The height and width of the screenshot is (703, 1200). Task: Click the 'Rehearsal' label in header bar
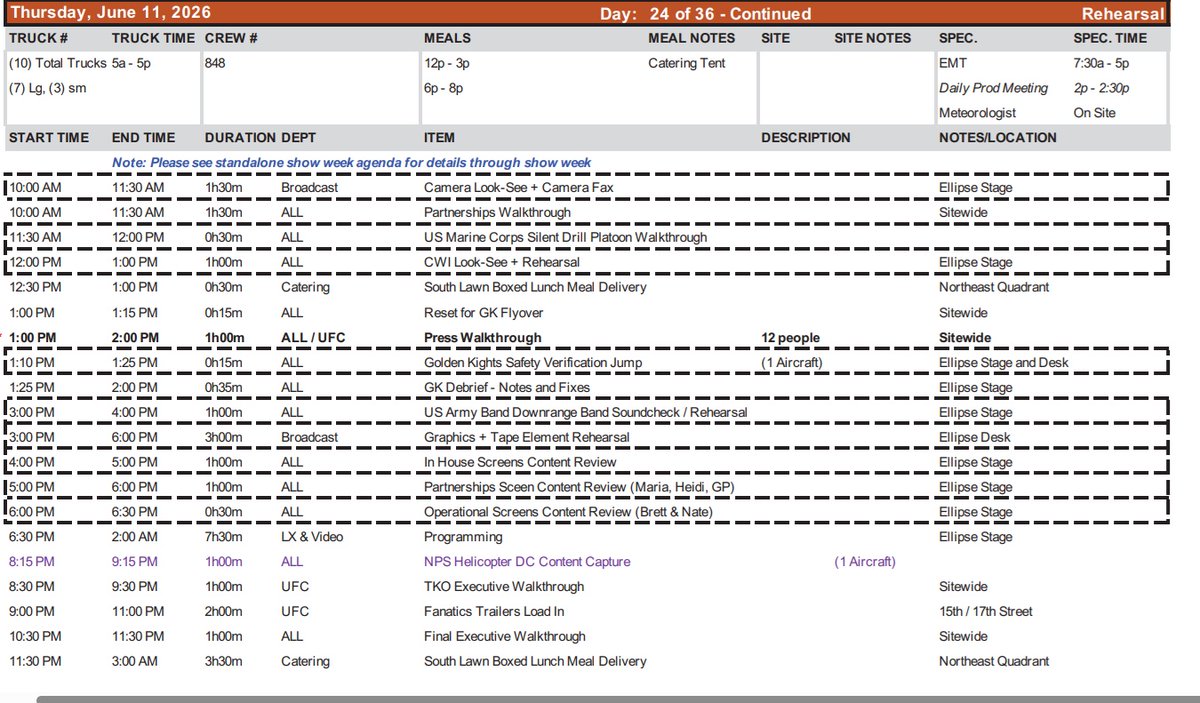click(x=1123, y=14)
